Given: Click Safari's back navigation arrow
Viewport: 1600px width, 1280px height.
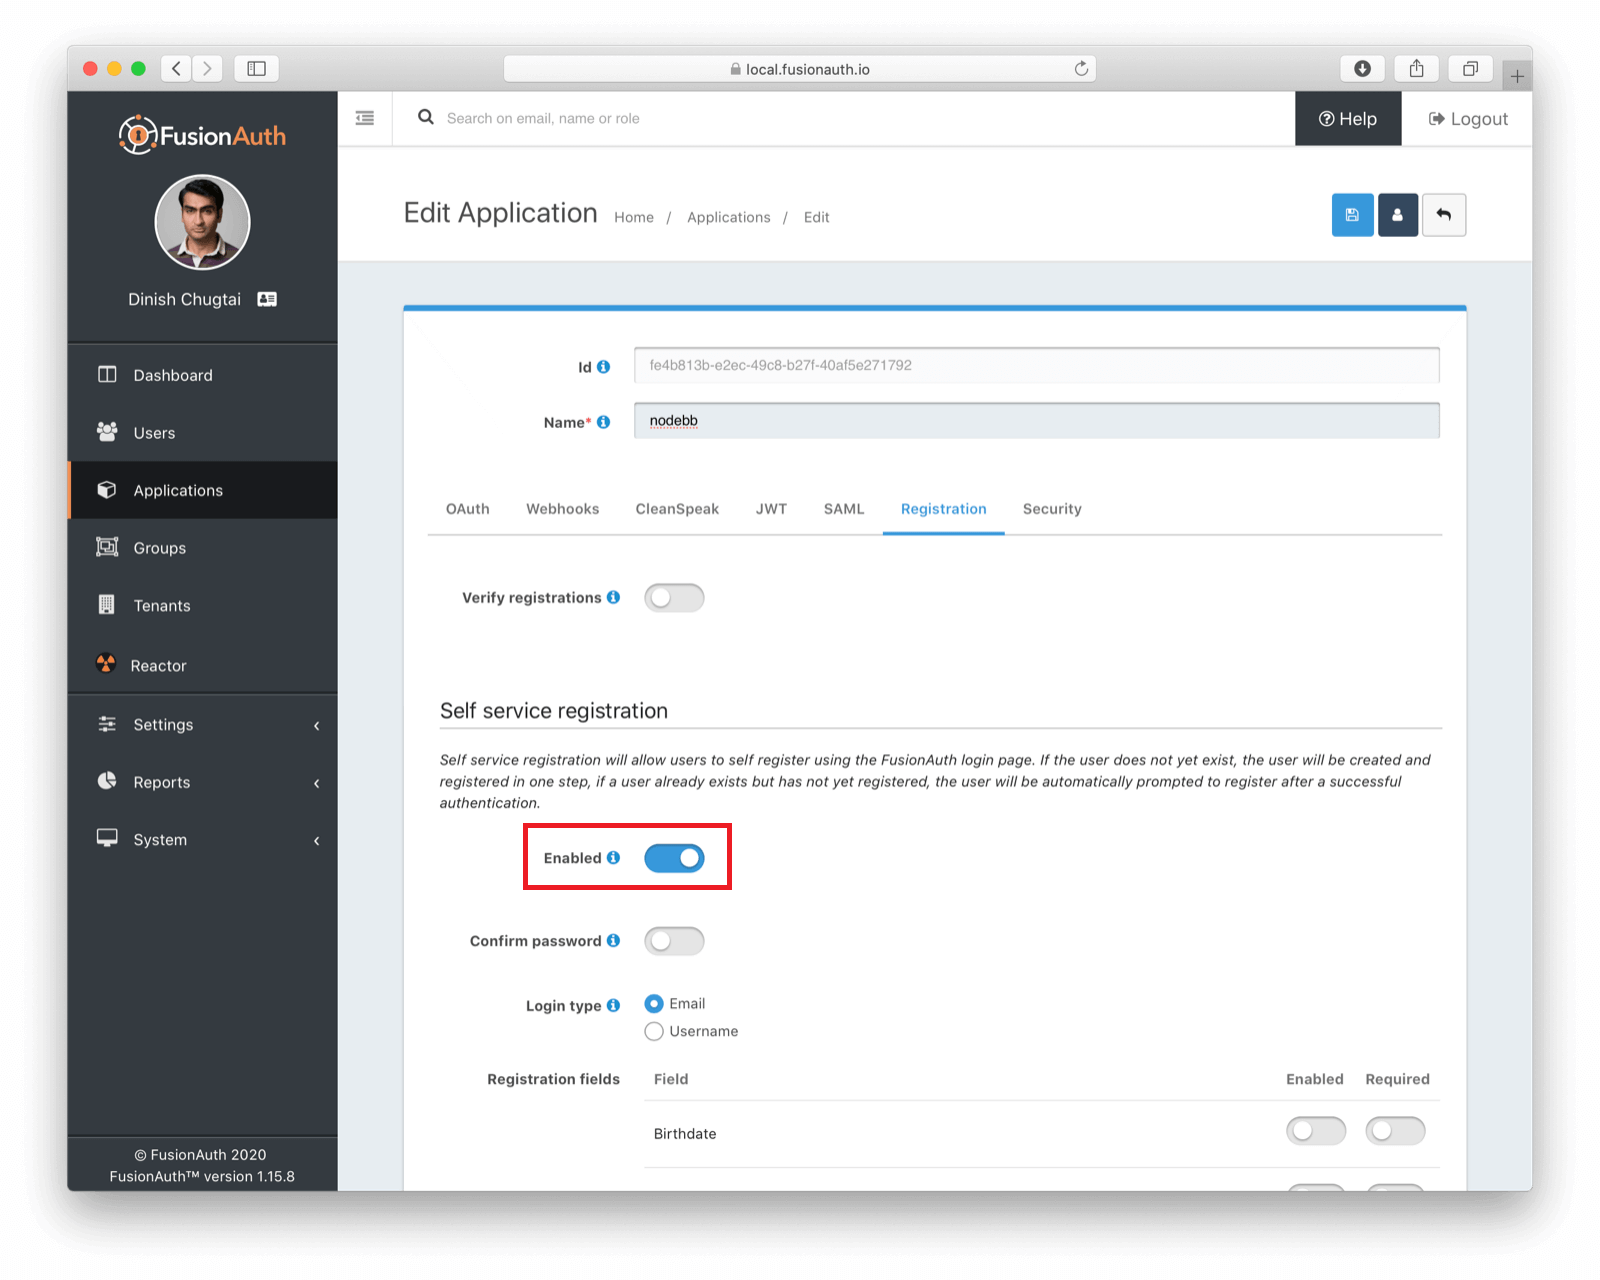Looking at the screenshot, I should click(x=176, y=68).
